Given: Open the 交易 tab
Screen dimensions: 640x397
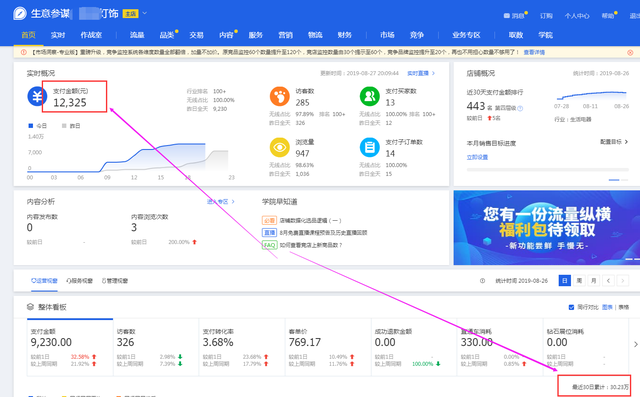Looking at the screenshot, I should pyautogui.click(x=196, y=35).
